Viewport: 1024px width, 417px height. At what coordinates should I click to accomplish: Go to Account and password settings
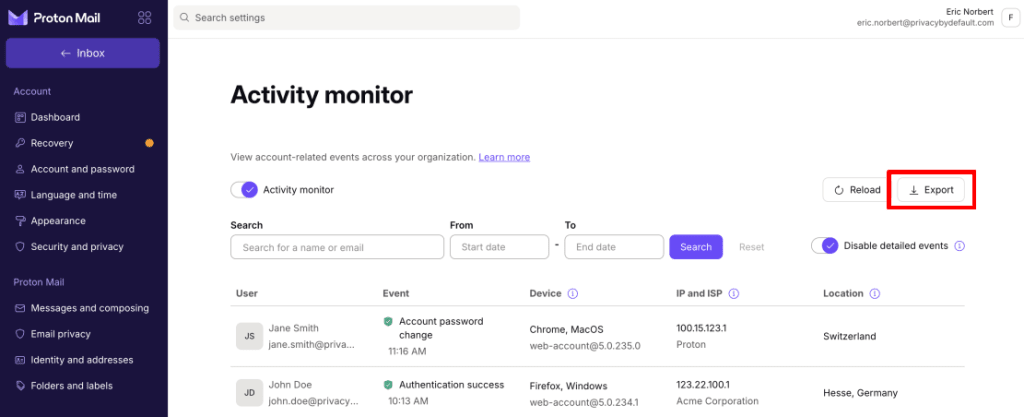point(82,169)
